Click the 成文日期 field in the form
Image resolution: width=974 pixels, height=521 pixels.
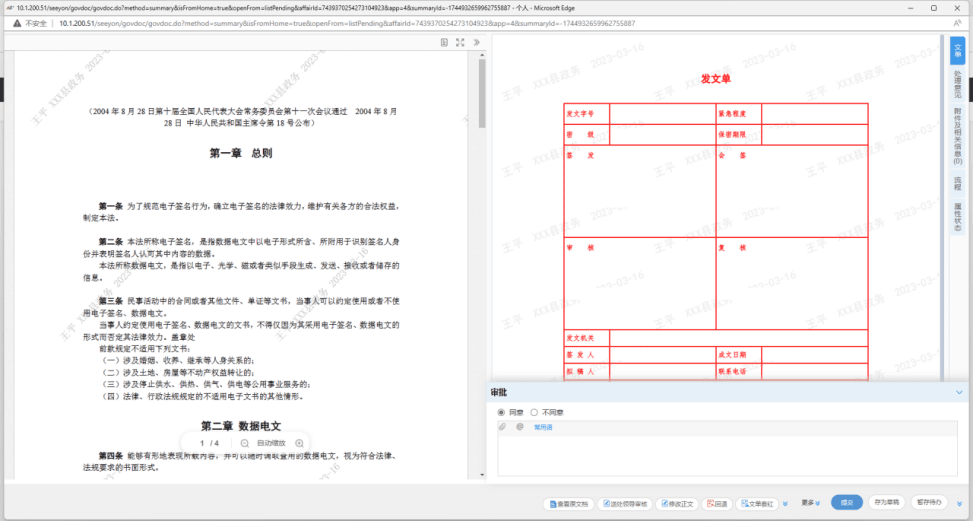click(814, 355)
